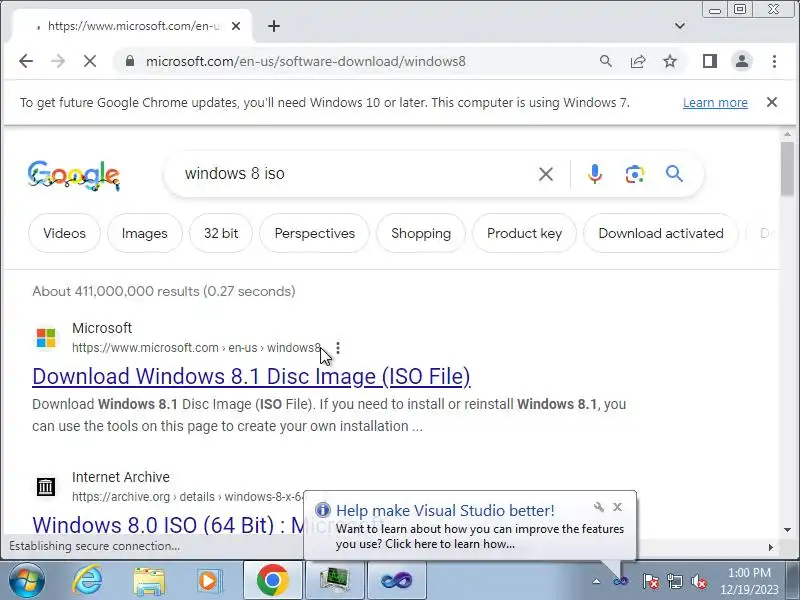800x600 pixels.
Task: Open Chrome profile avatar
Action: click(742, 61)
